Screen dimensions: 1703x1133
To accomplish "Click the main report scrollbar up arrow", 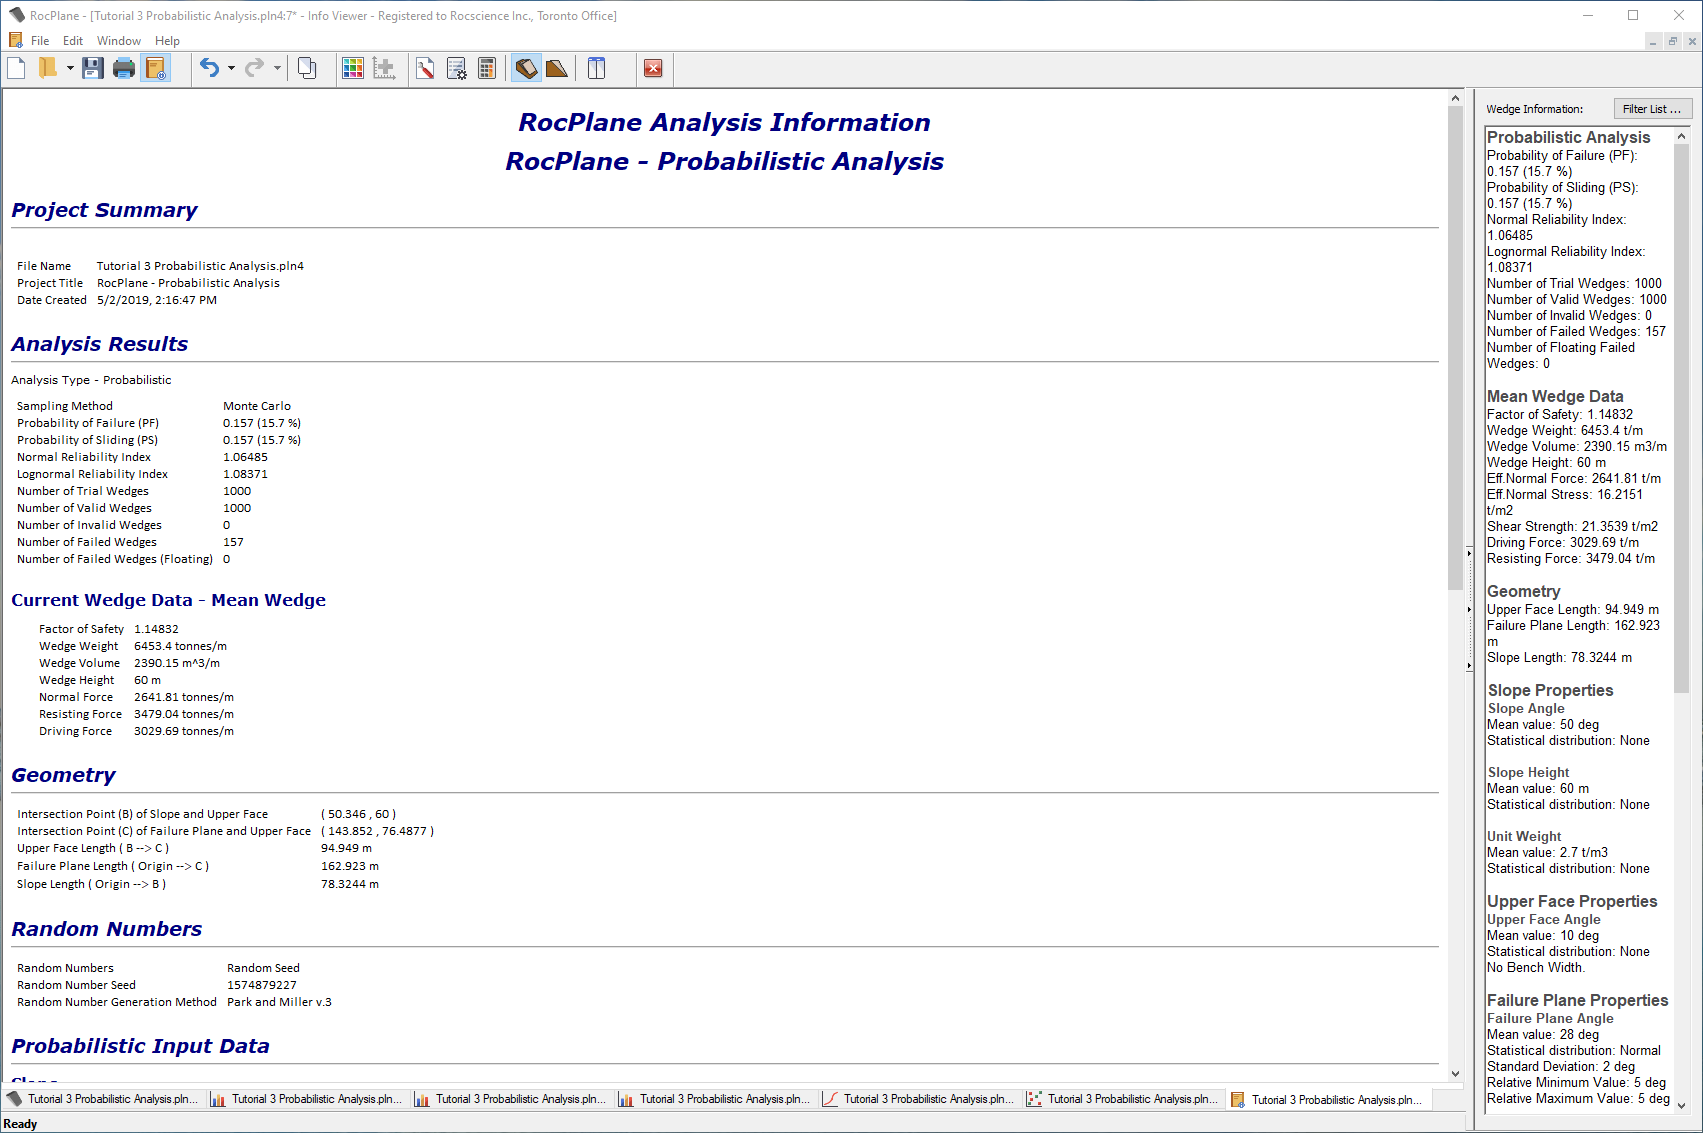I will pos(1455,98).
